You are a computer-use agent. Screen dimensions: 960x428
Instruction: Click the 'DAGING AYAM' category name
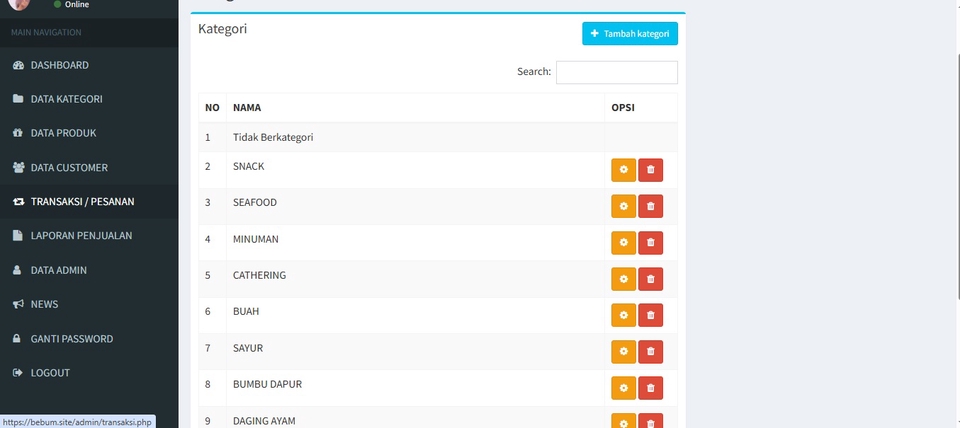coord(264,421)
